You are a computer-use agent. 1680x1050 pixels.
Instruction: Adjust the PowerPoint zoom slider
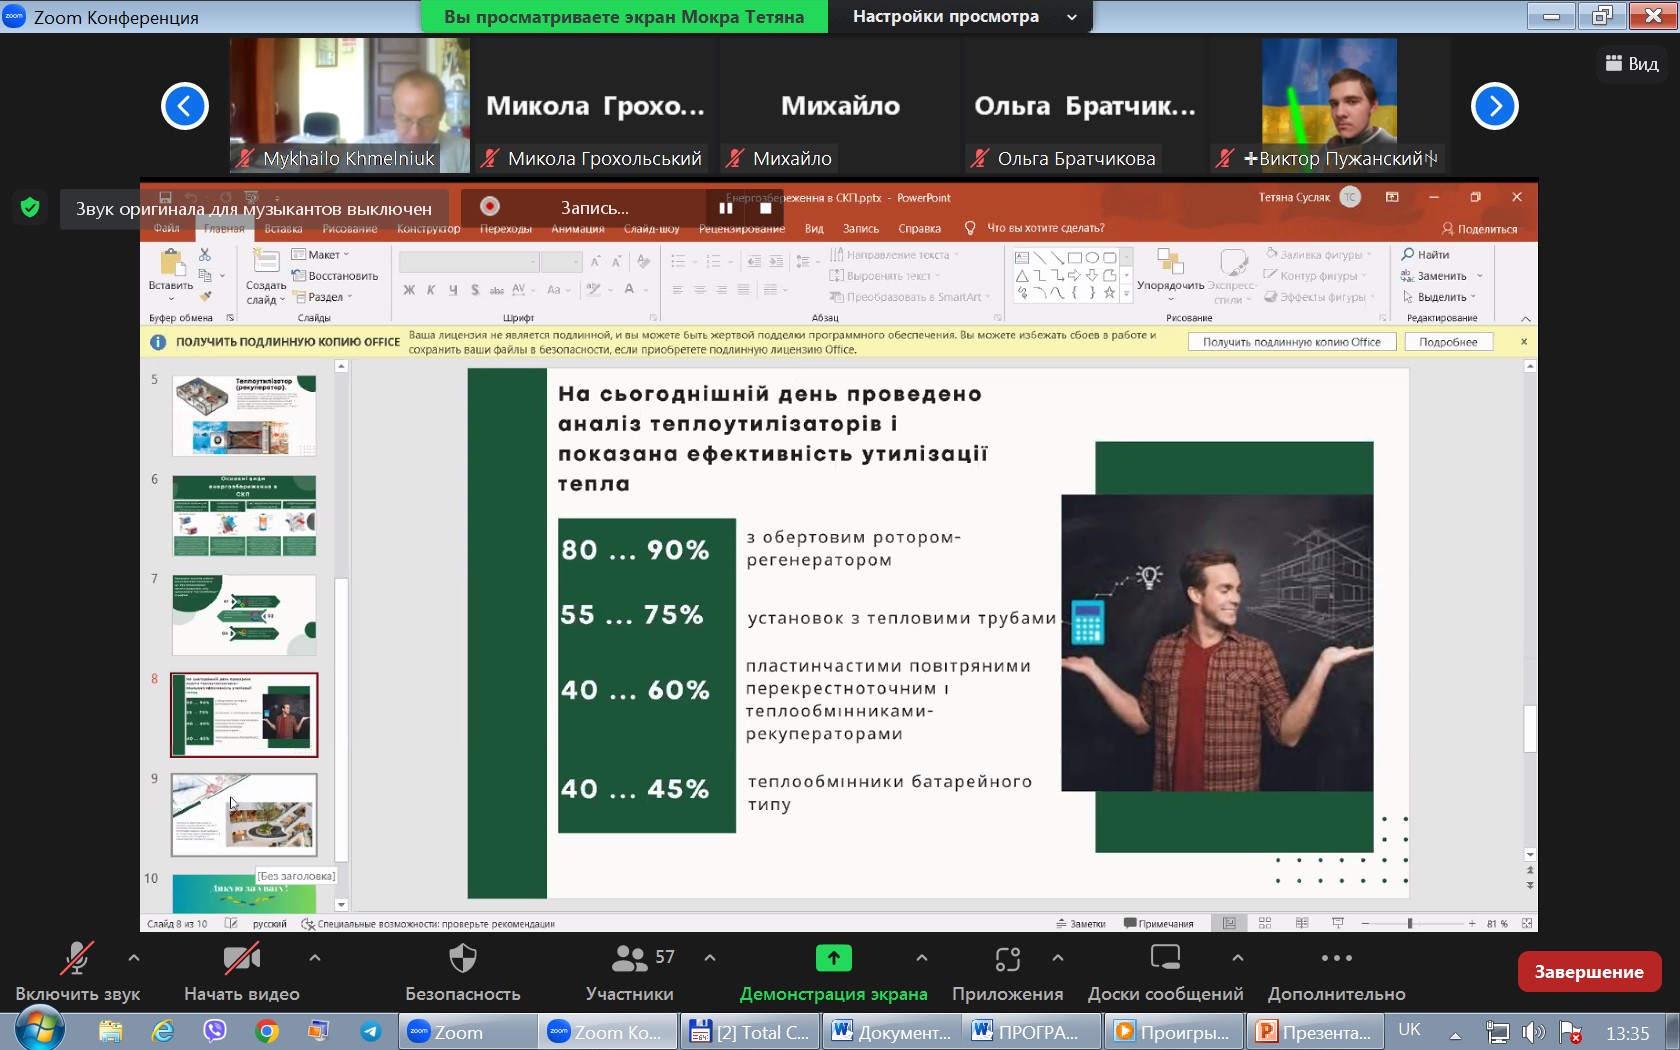point(1410,923)
